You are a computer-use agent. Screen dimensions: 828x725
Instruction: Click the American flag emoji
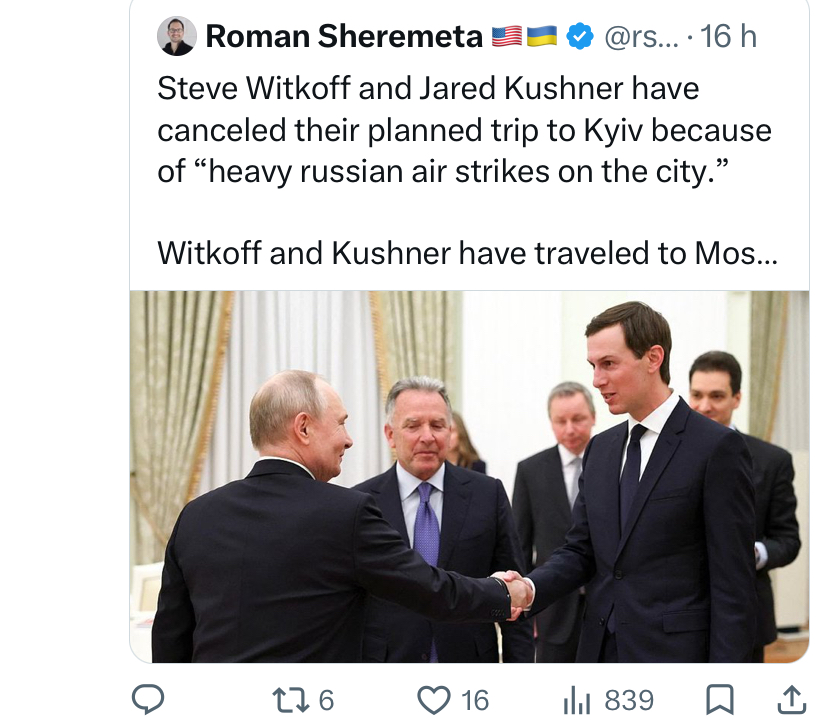pyautogui.click(x=507, y=36)
